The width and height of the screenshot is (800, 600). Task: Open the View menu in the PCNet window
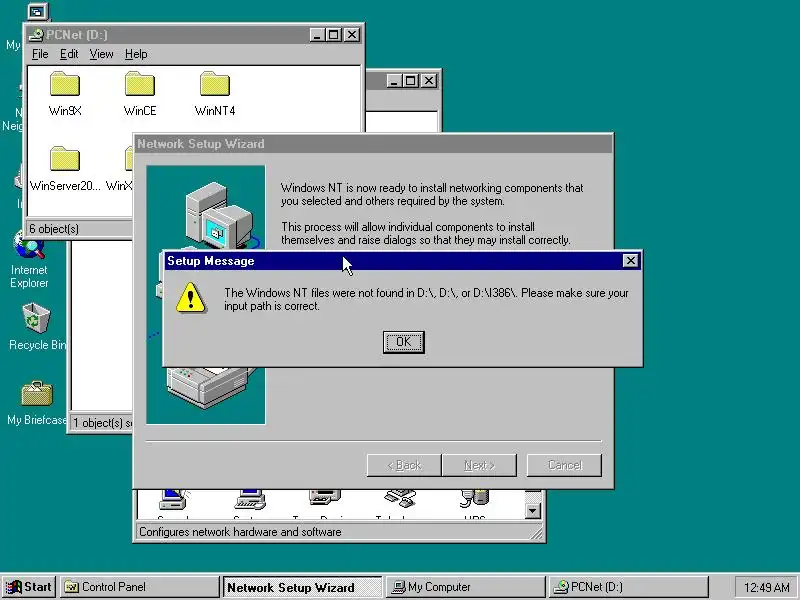point(101,54)
